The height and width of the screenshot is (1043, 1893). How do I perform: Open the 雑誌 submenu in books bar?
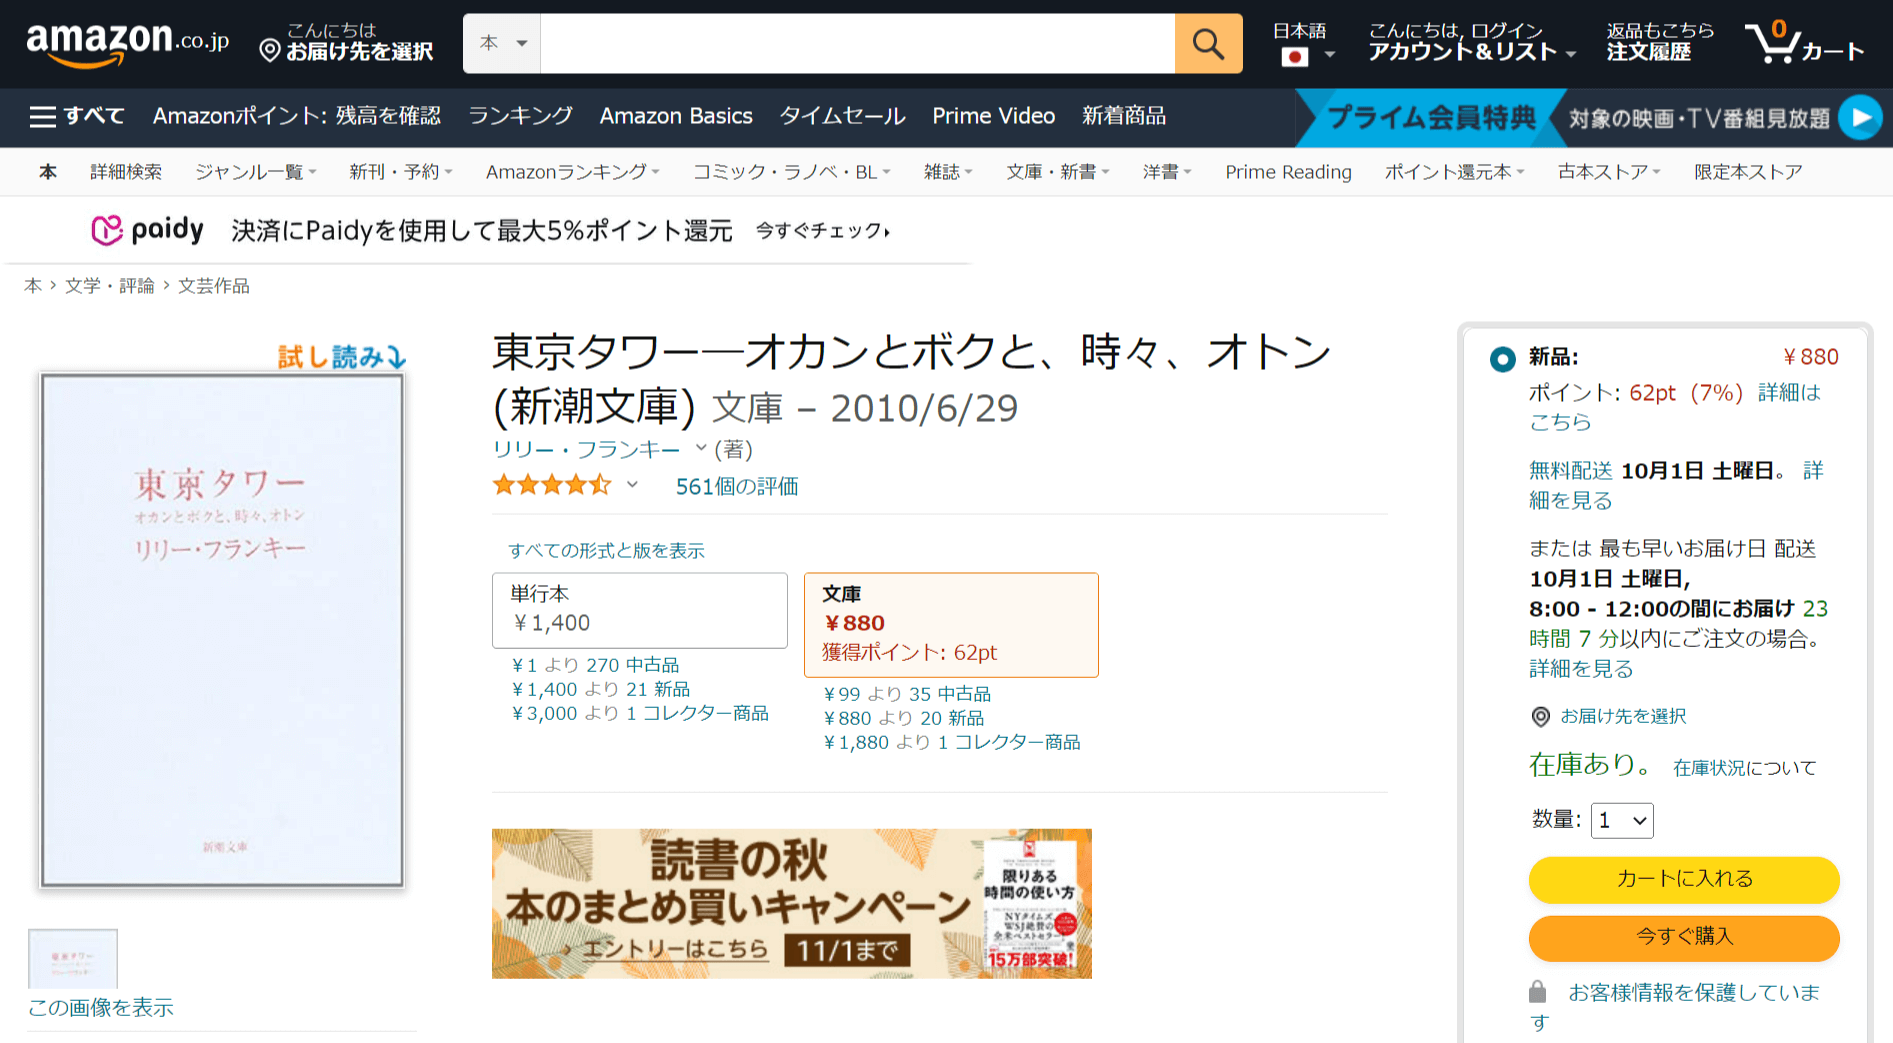[947, 172]
